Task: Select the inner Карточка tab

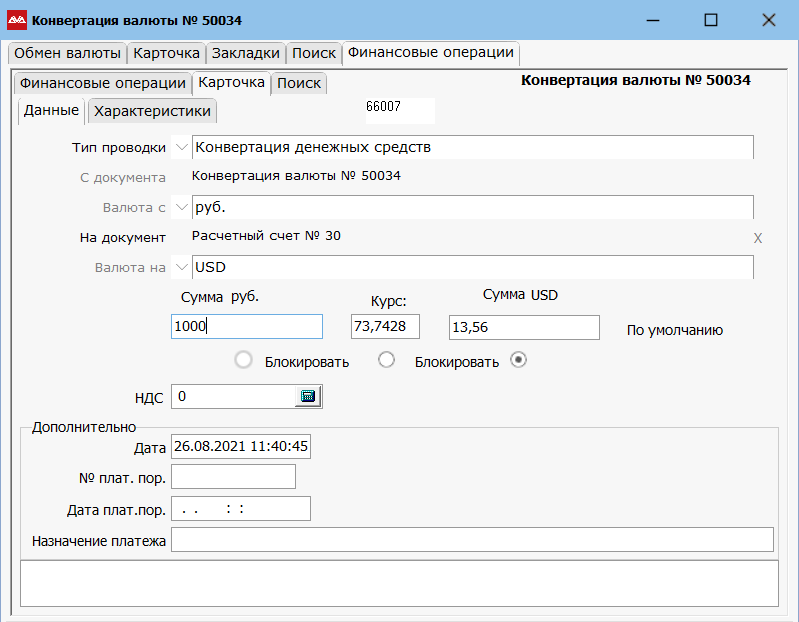Action: point(231,83)
